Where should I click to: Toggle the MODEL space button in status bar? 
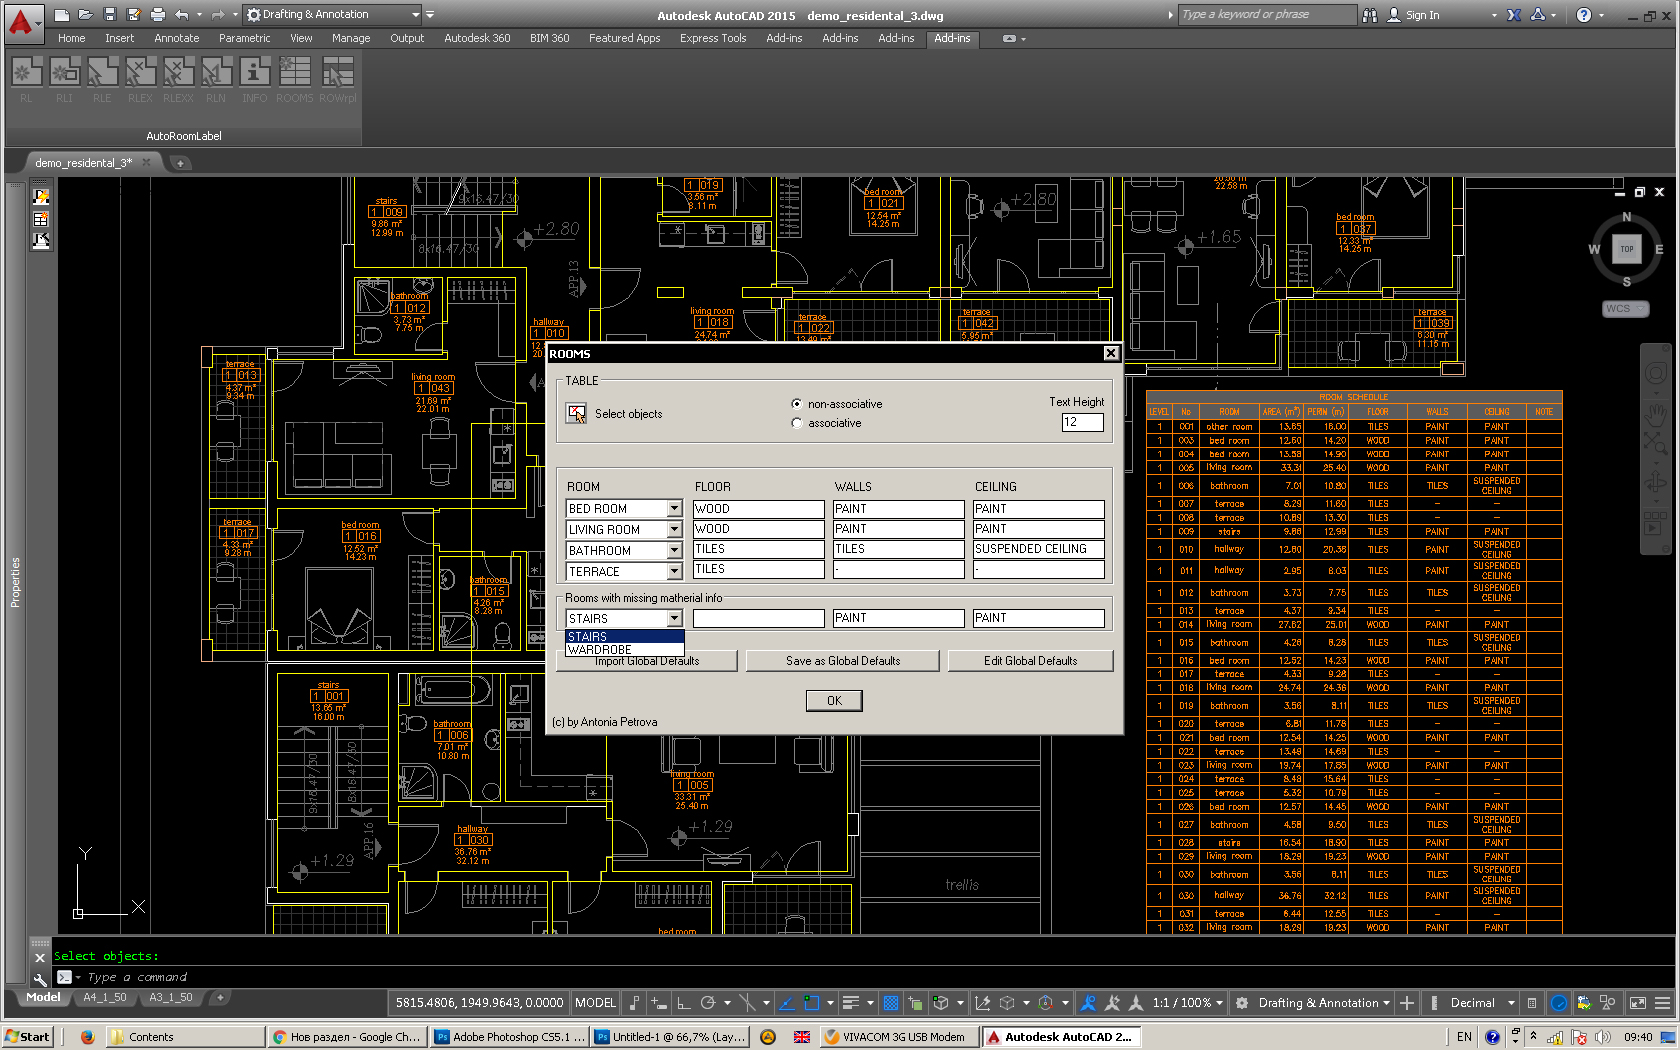pyautogui.click(x=595, y=1003)
